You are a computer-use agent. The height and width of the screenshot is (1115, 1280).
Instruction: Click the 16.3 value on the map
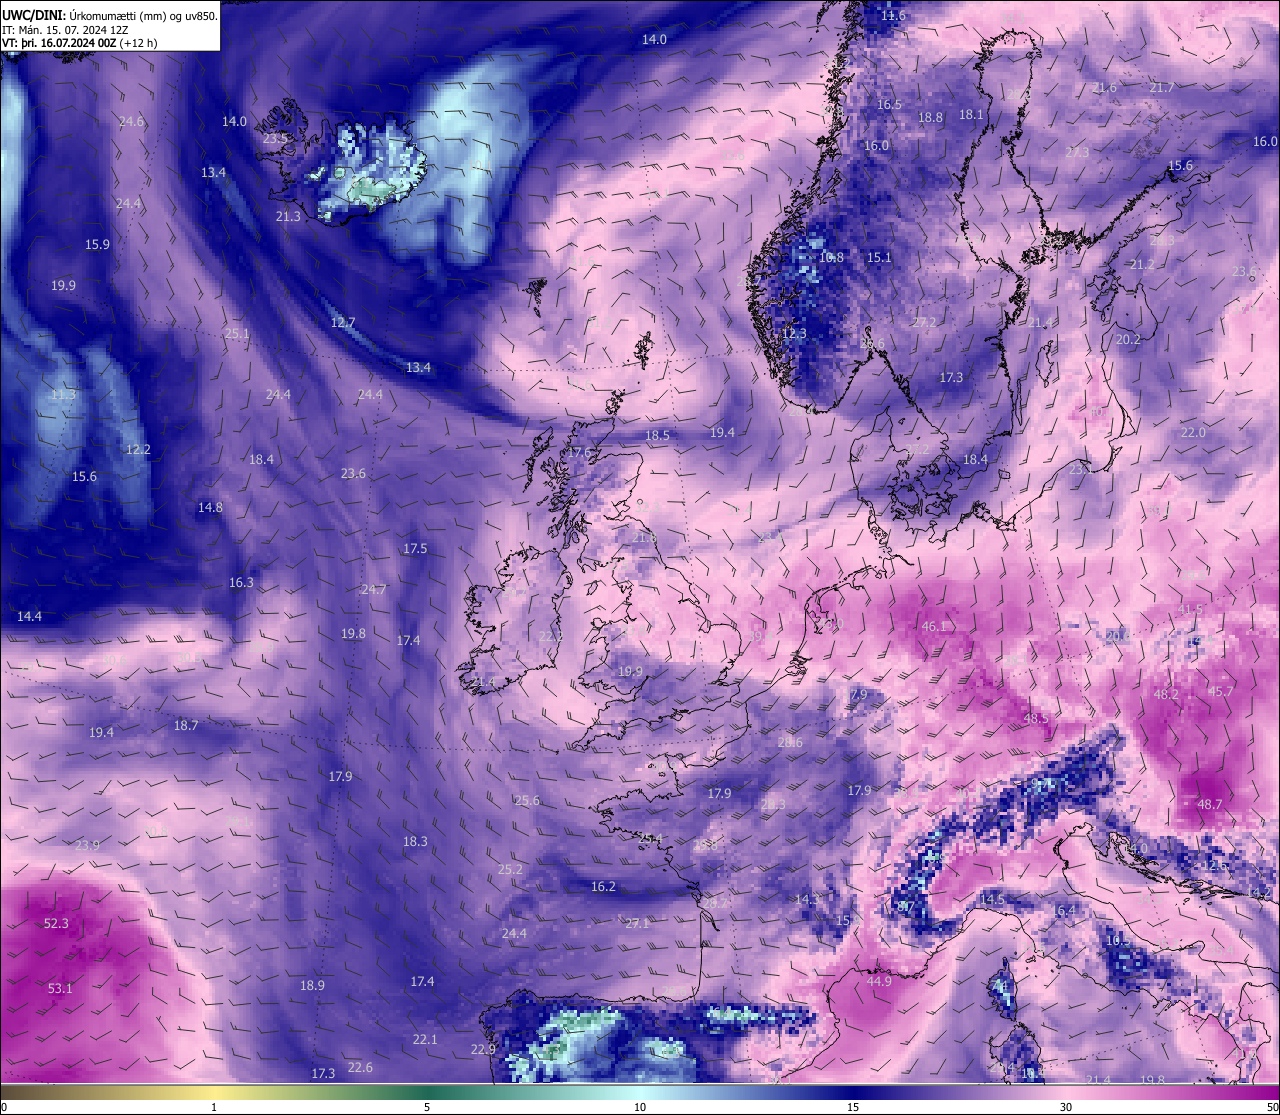(x=241, y=582)
